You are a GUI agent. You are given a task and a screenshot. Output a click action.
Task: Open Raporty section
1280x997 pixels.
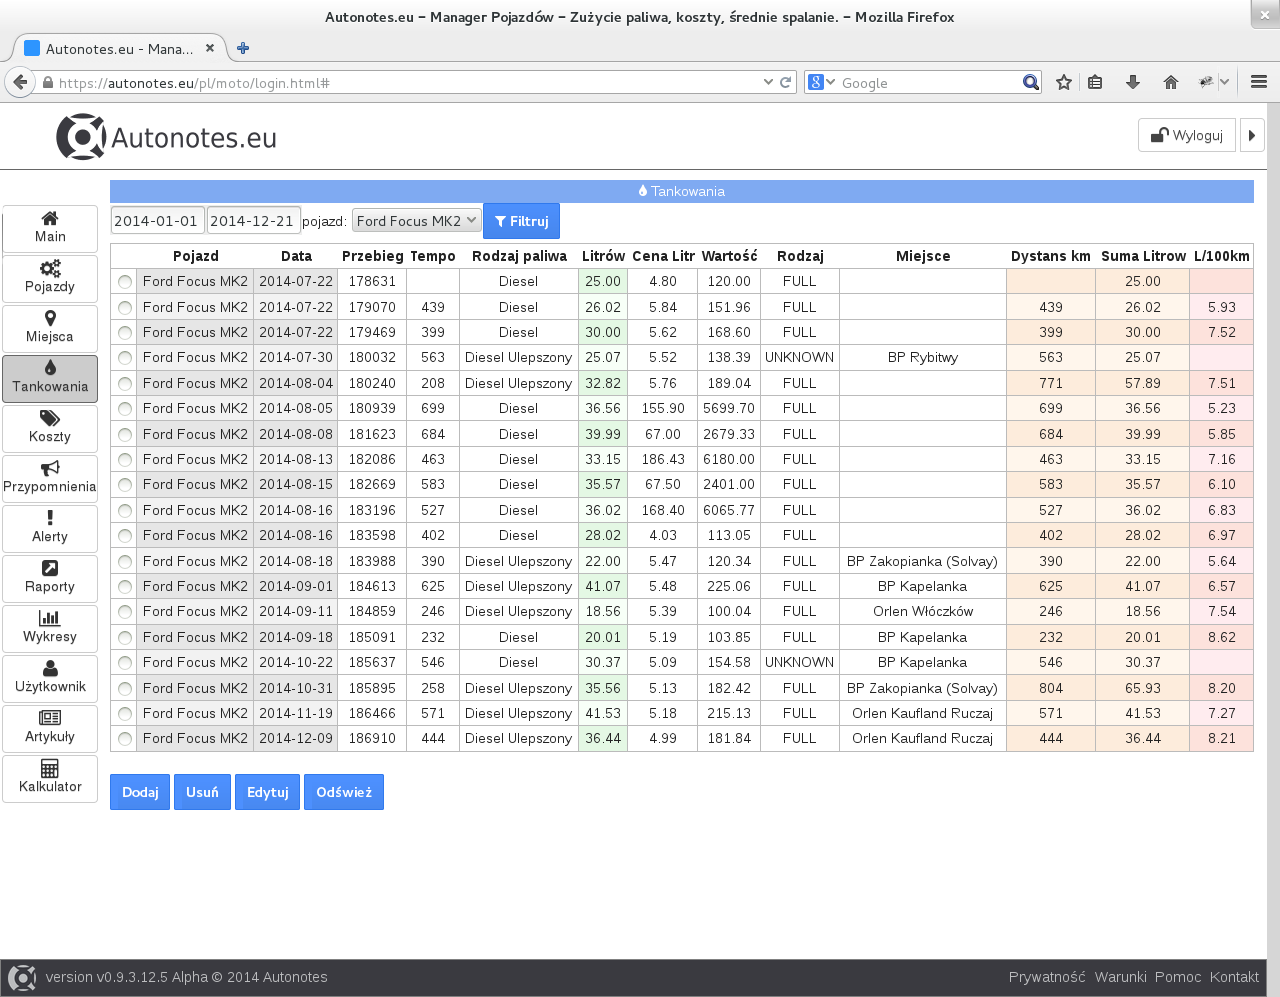pos(50,578)
